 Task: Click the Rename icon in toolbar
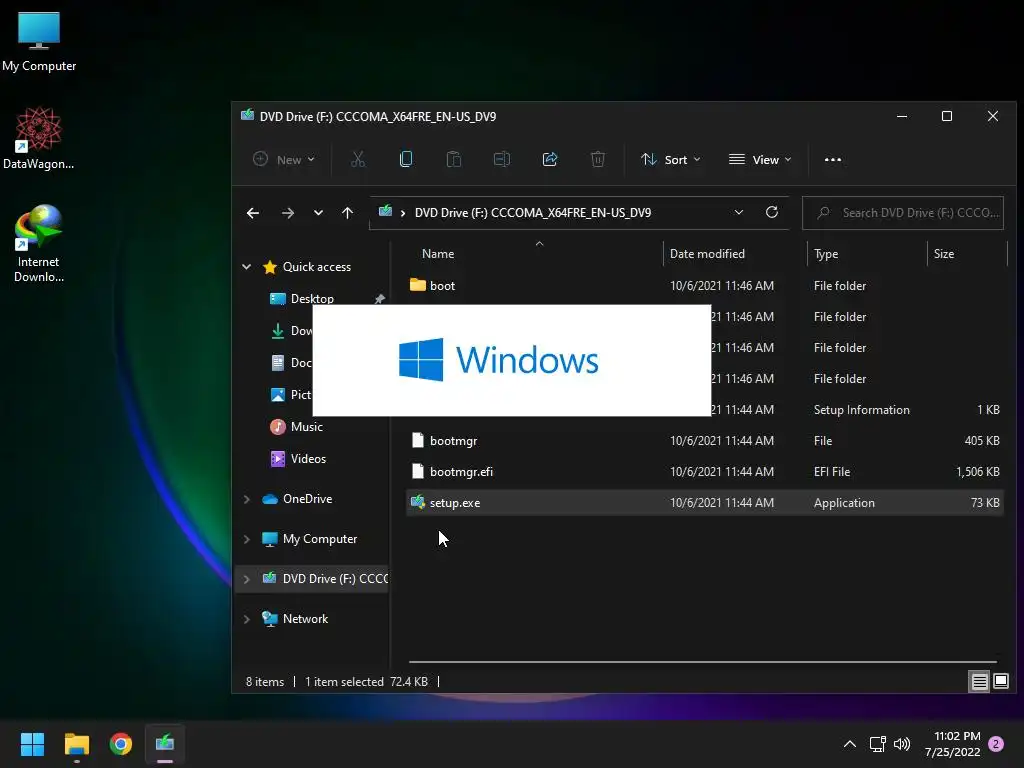[x=502, y=159]
